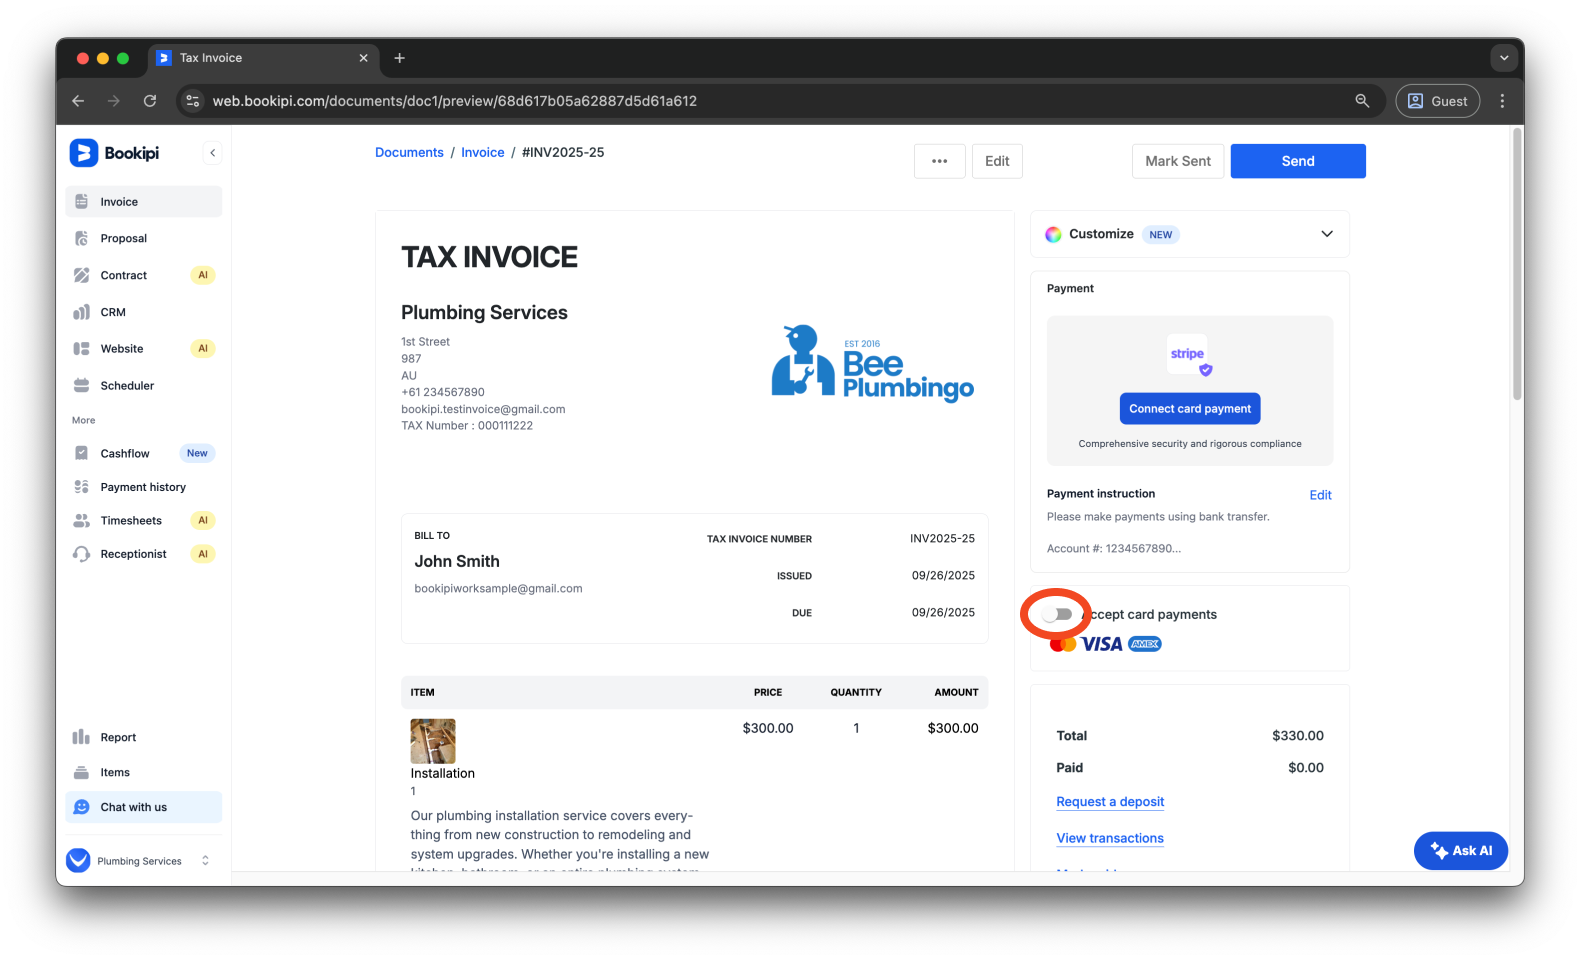Screen dimensions: 1581x960
Task: Reload the page in browser
Action: [x=150, y=101]
